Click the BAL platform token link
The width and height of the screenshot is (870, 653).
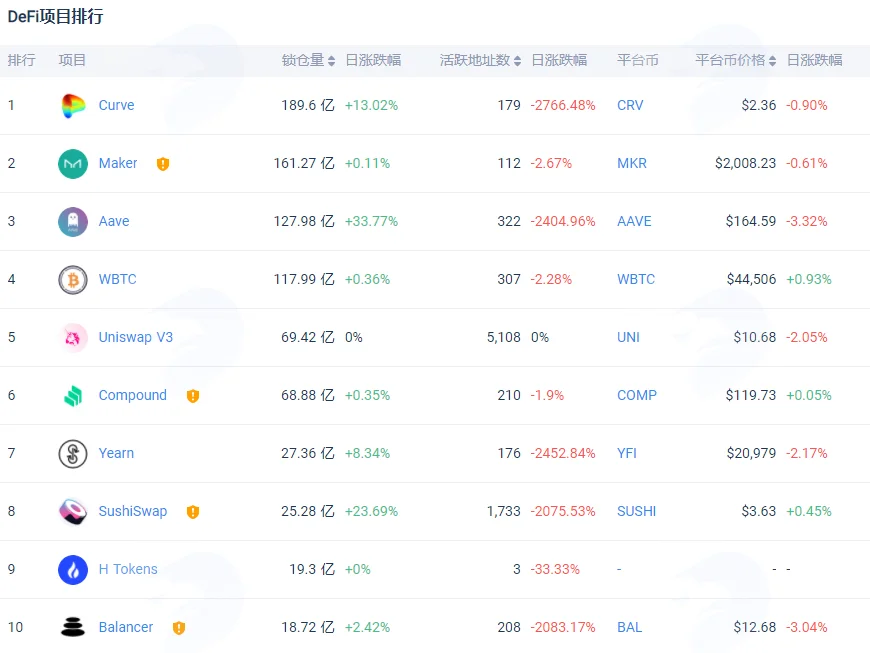[630, 627]
